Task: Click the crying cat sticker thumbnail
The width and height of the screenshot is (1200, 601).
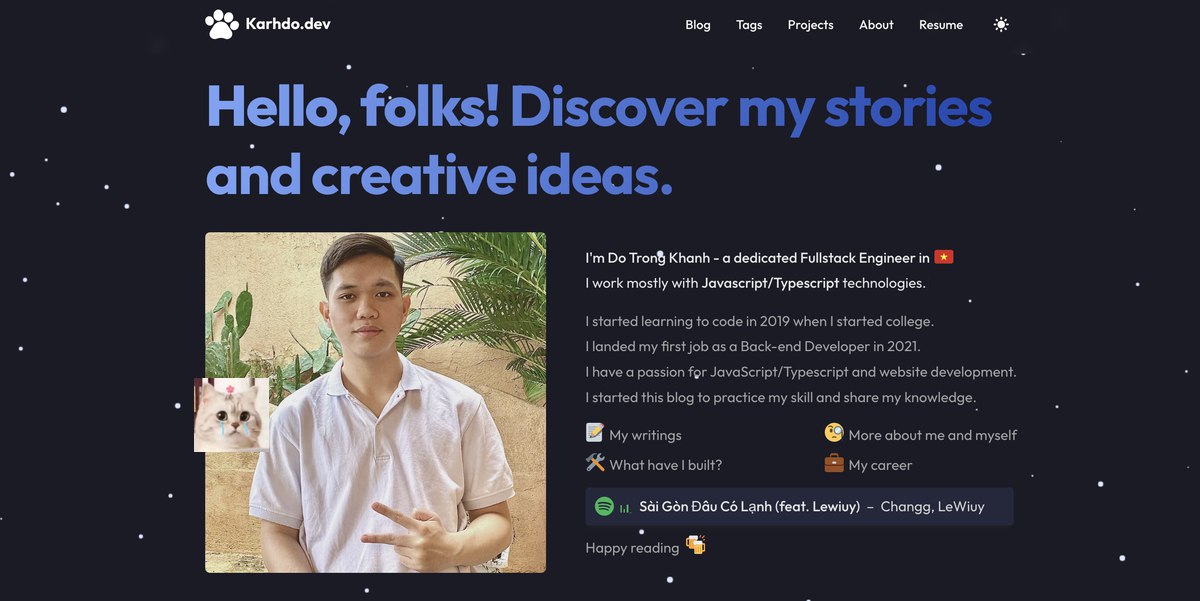Action: click(x=231, y=415)
